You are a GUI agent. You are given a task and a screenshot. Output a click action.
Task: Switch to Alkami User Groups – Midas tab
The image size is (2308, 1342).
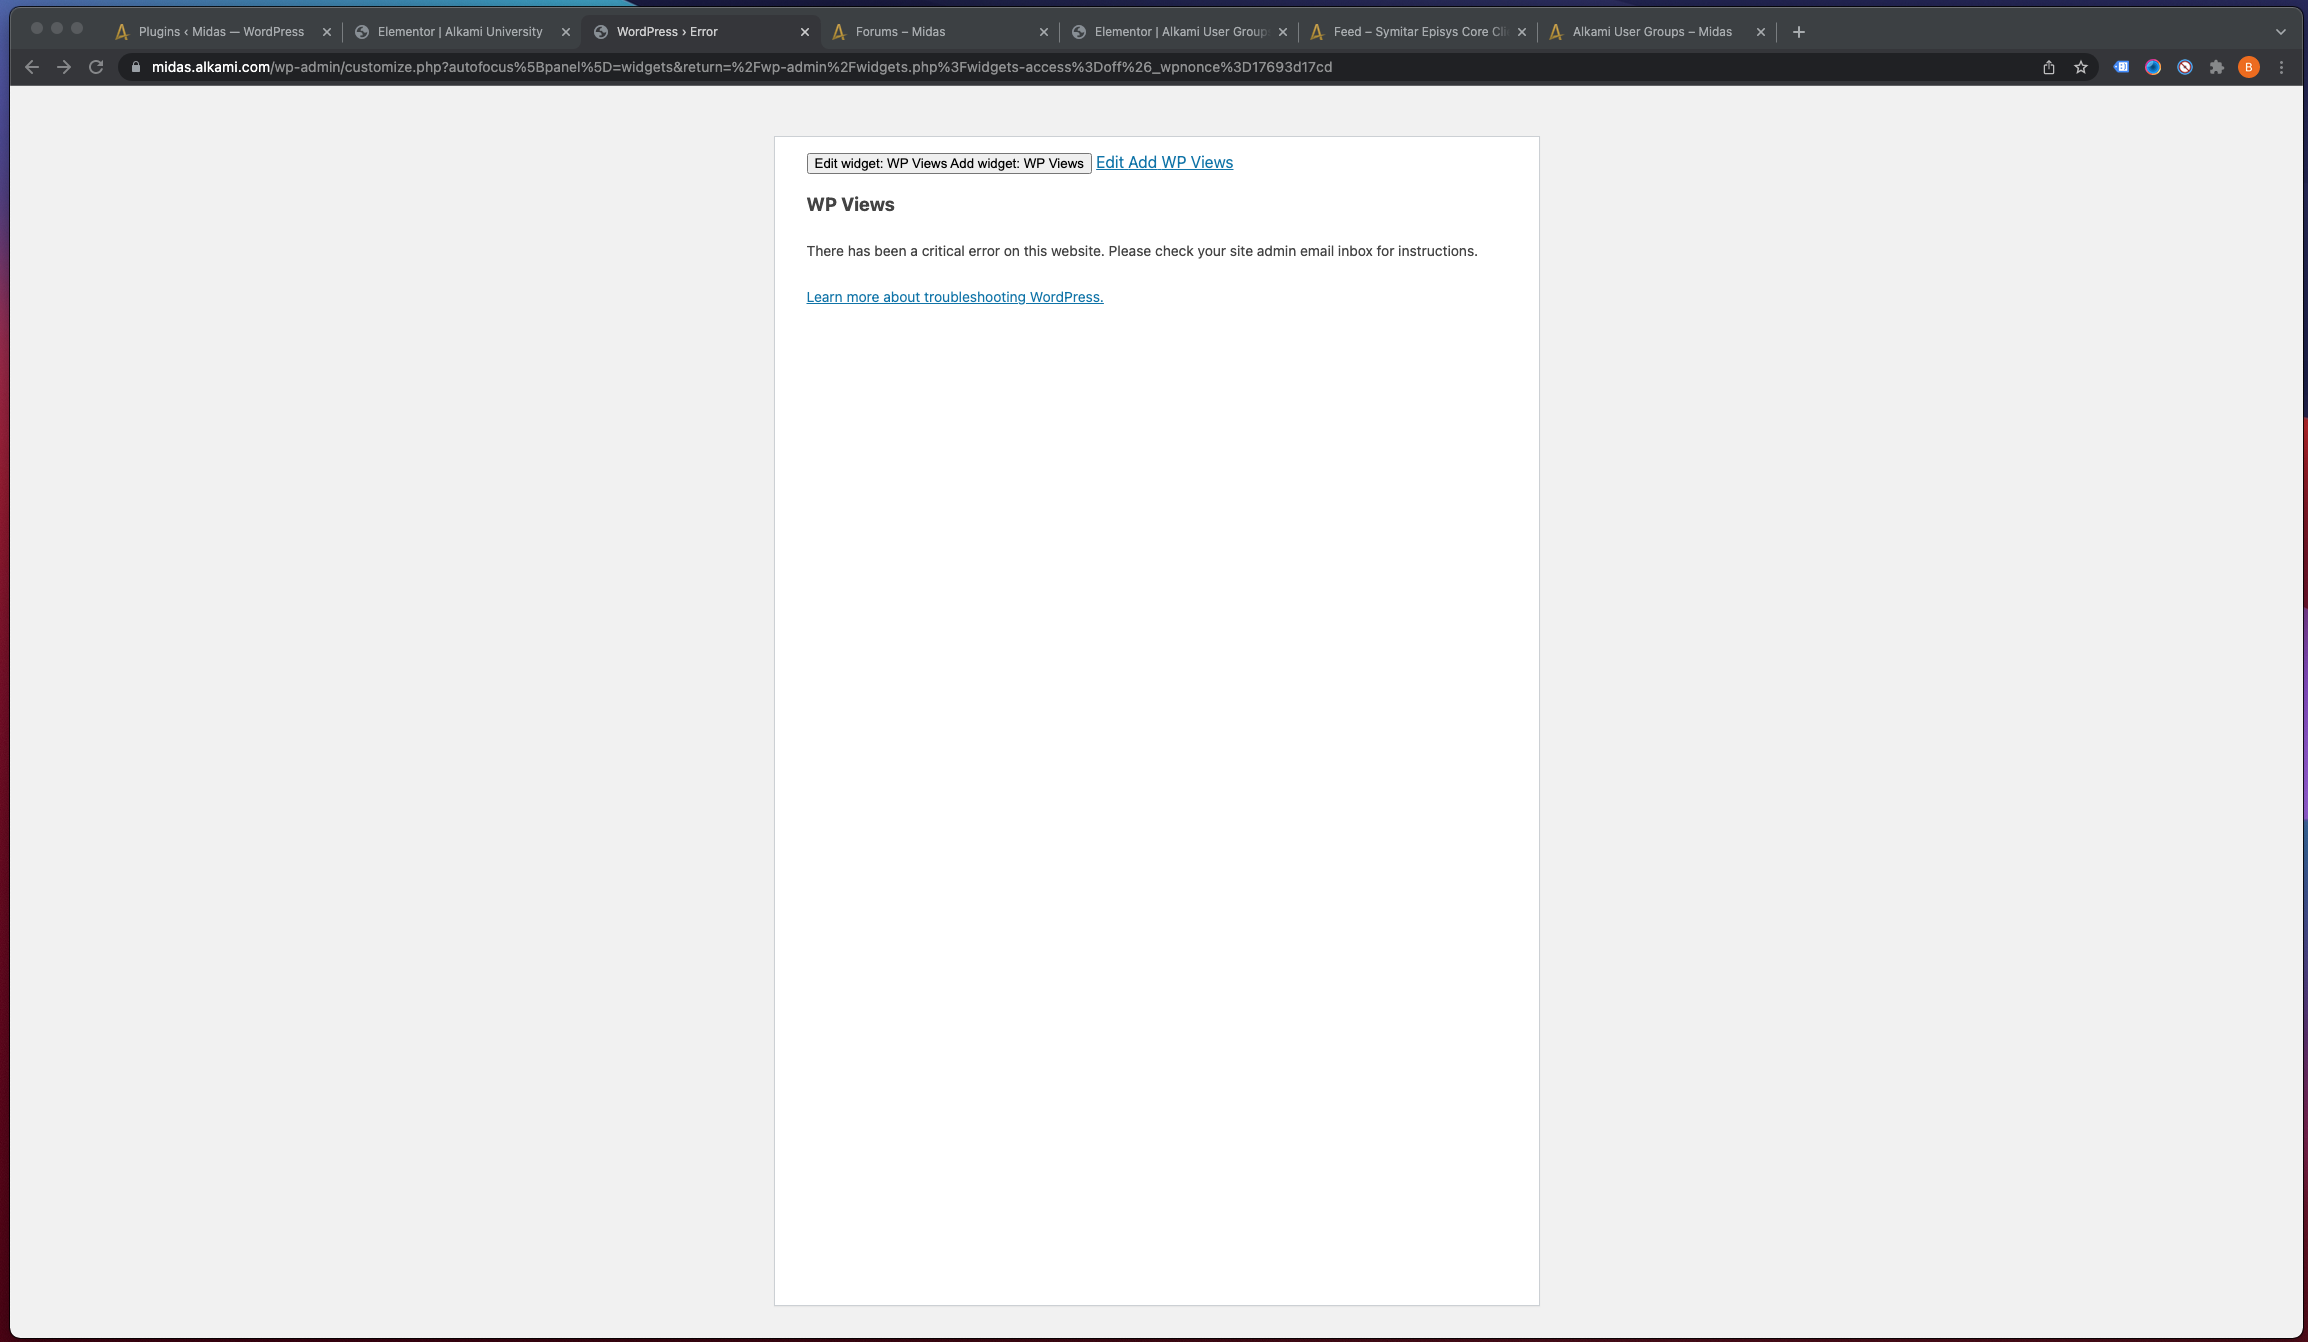coord(1656,32)
